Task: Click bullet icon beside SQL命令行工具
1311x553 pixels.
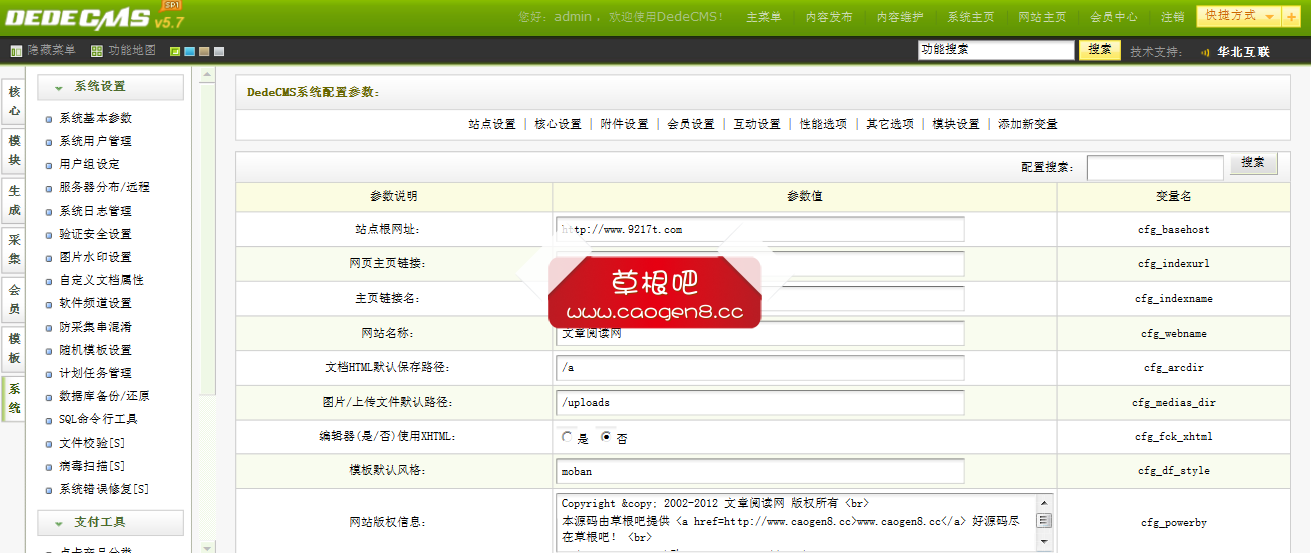Action: pyautogui.click(x=49, y=420)
